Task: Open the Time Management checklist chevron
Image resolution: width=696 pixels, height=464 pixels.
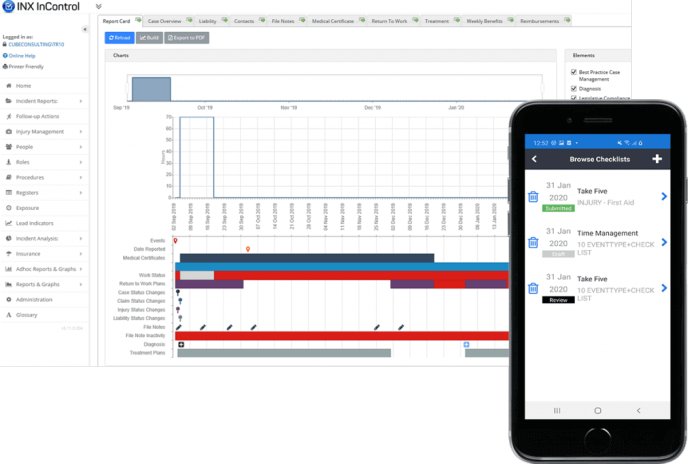Action: click(664, 242)
